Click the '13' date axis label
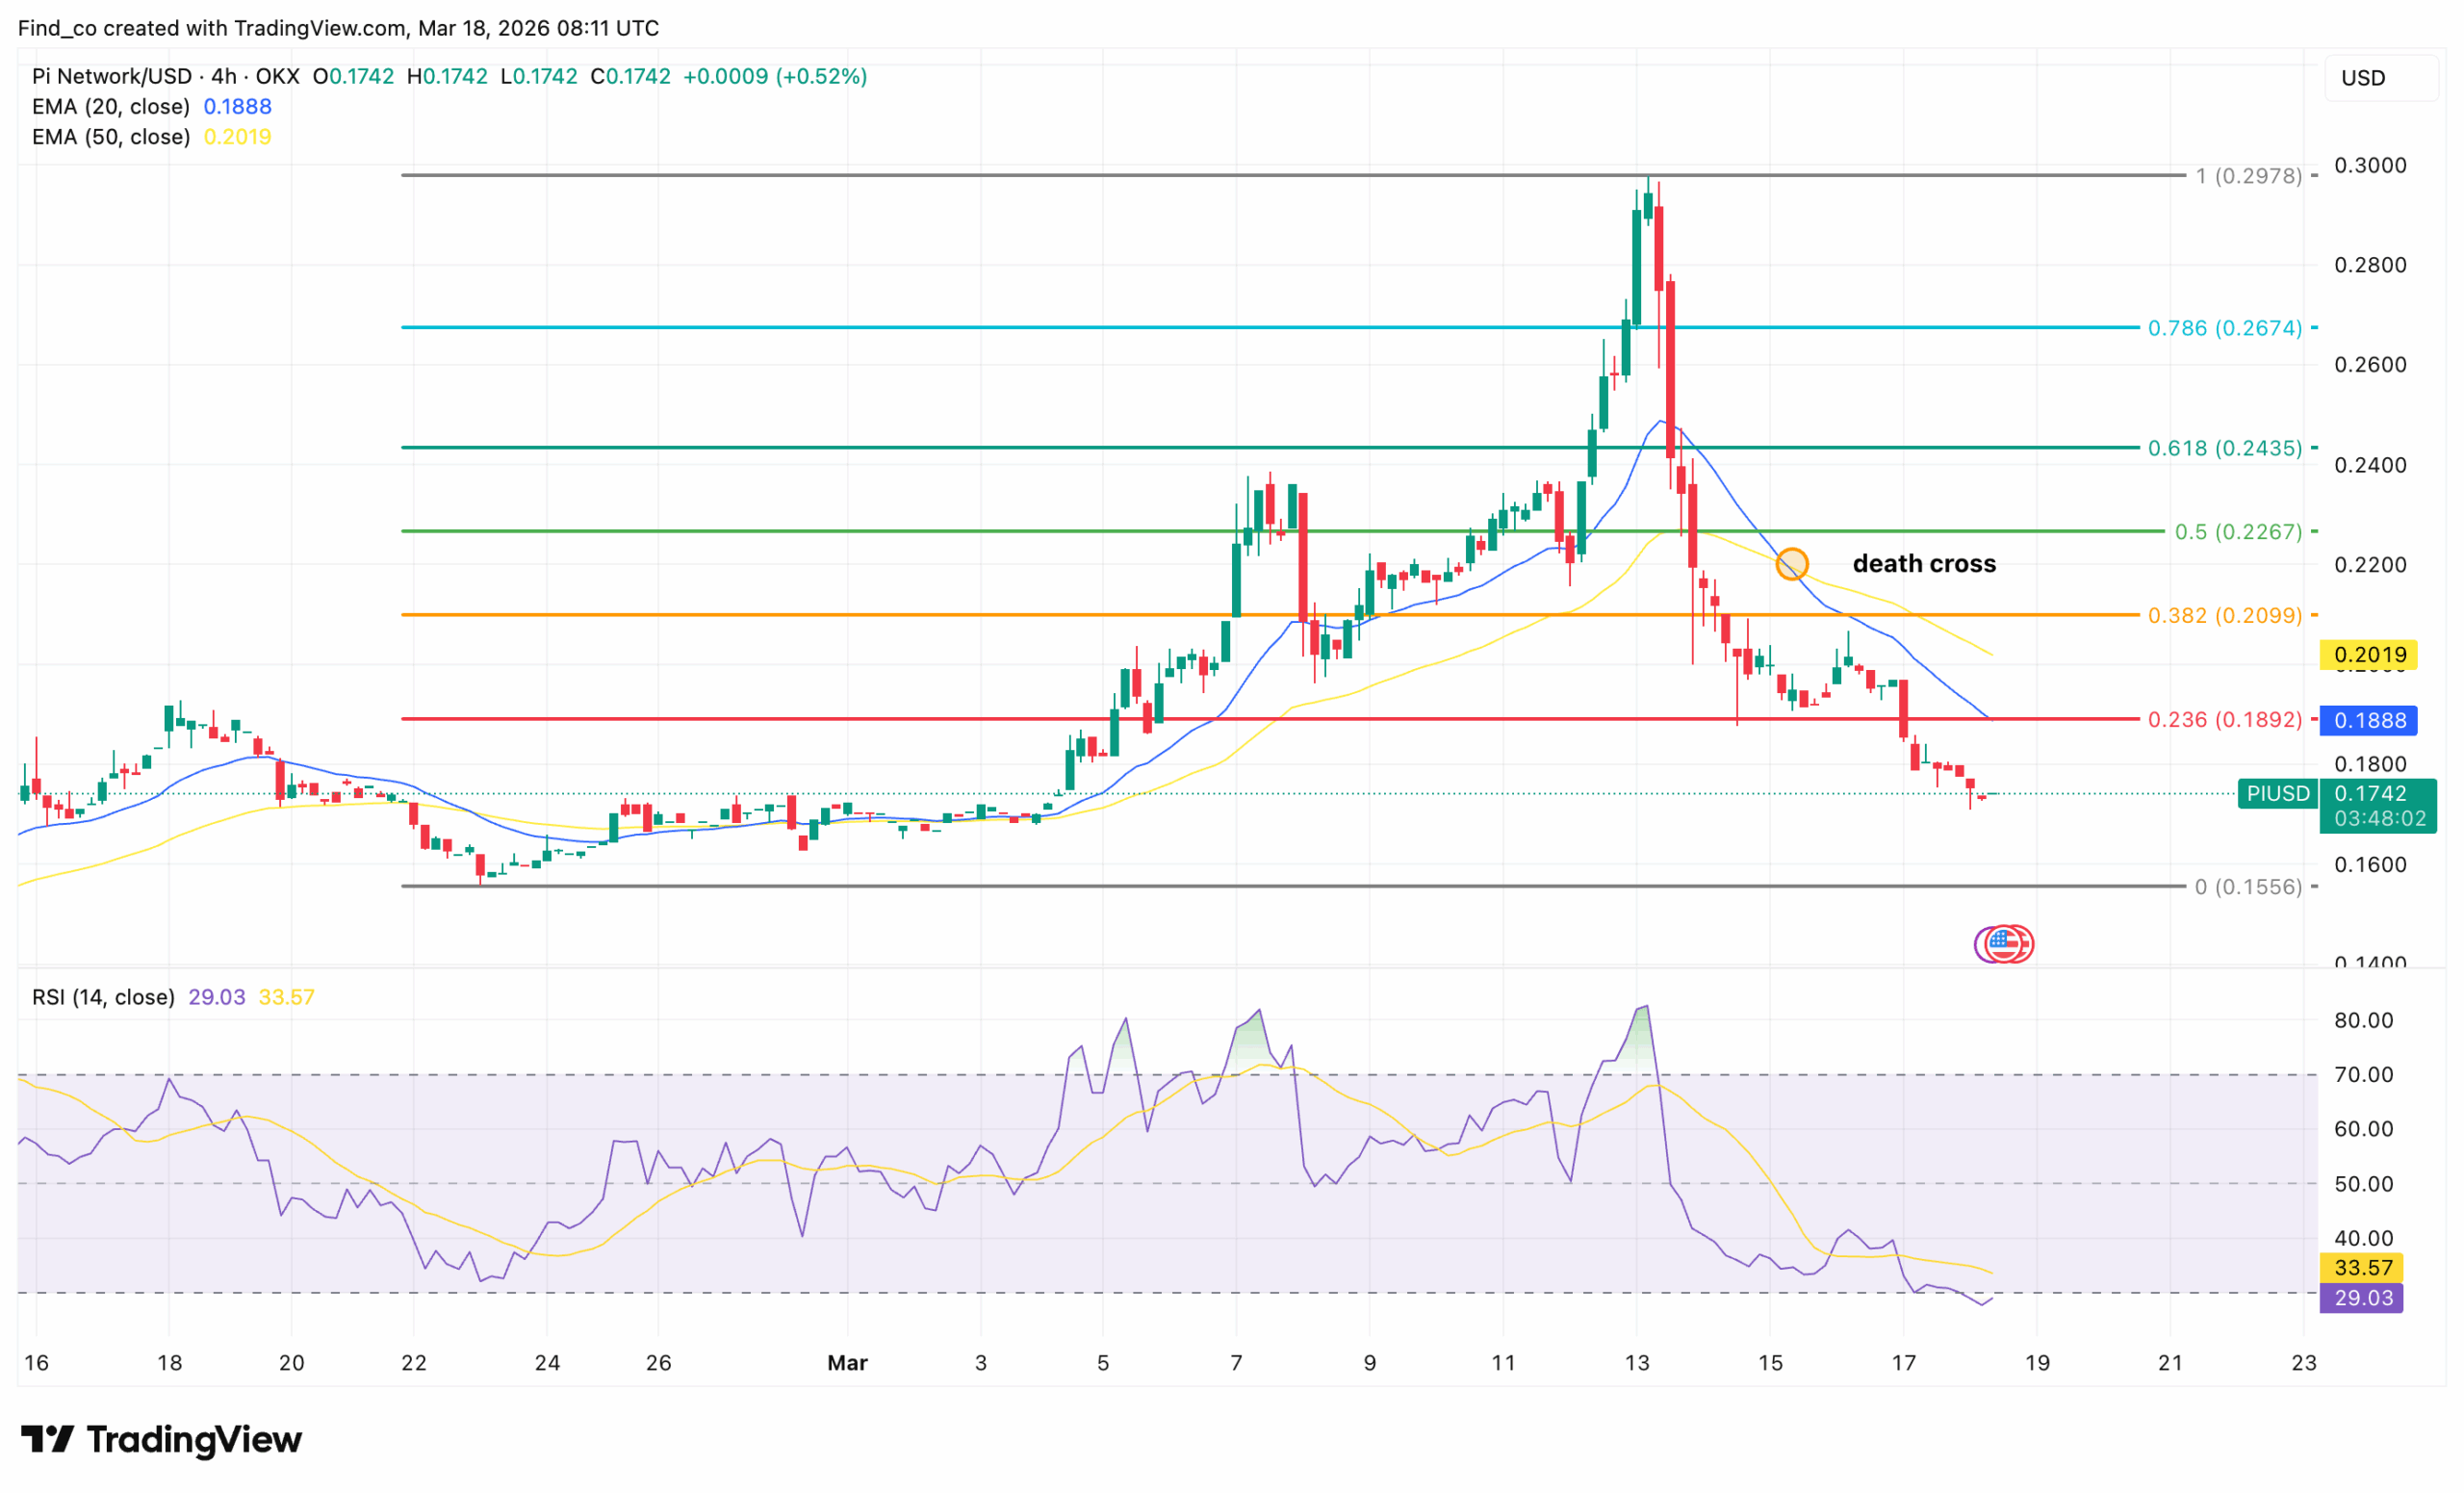Image resolution: width=2464 pixels, height=1493 pixels. tap(1637, 1362)
